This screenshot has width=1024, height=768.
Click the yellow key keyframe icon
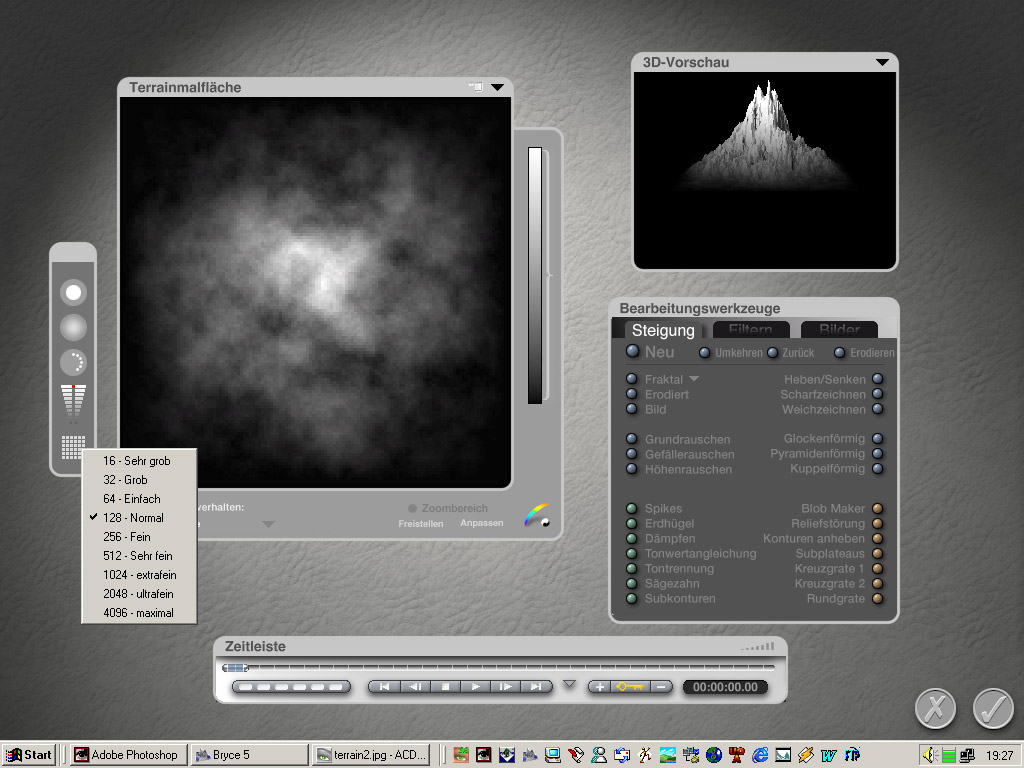[x=630, y=687]
